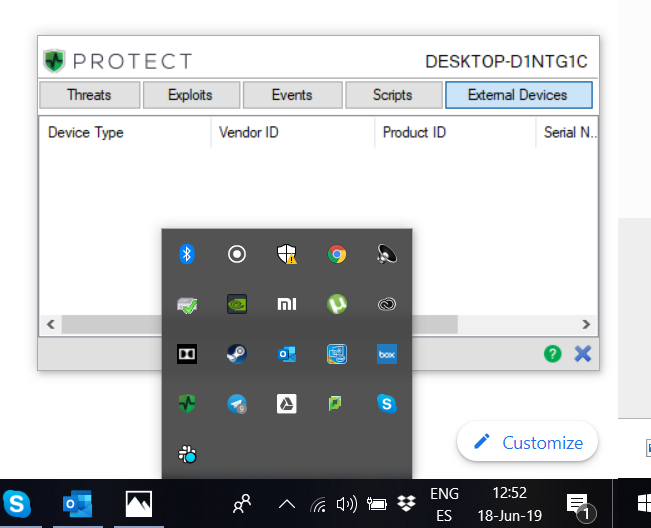Open Adobe Creative Cloud tray icon
The height and width of the screenshot is (528, 651).
(x=387, y=304)
